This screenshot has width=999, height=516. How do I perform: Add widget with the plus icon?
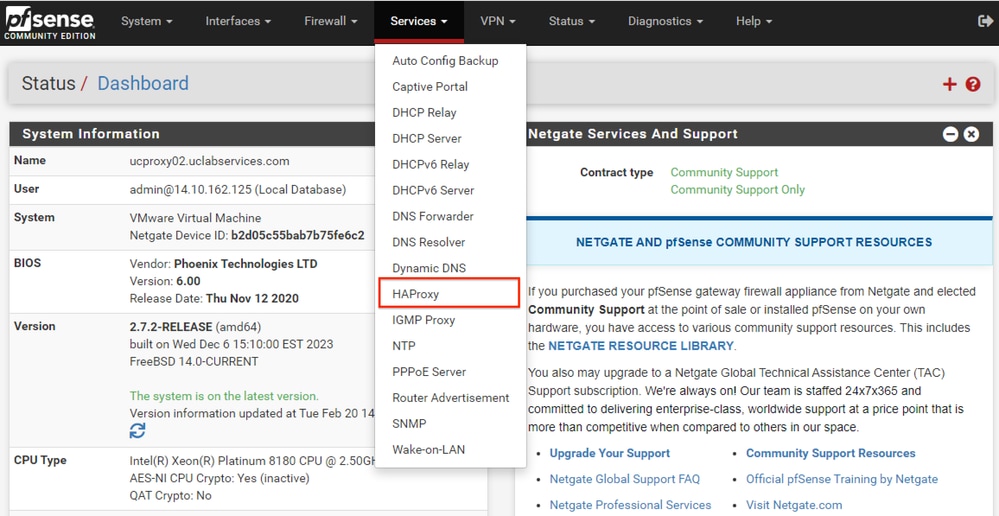tap(949, 84)
